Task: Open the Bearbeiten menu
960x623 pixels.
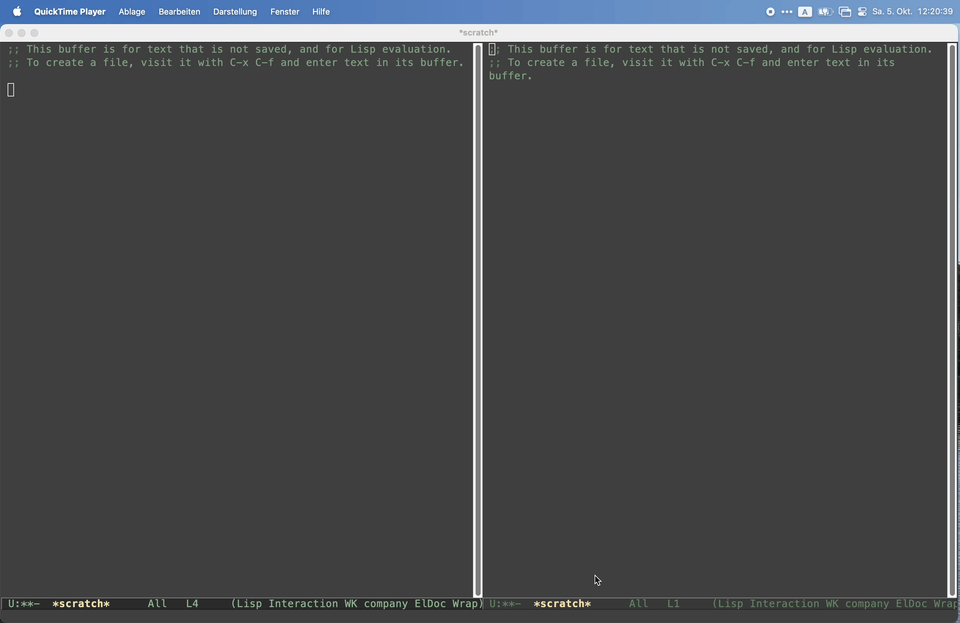Action: click(179, 12)
